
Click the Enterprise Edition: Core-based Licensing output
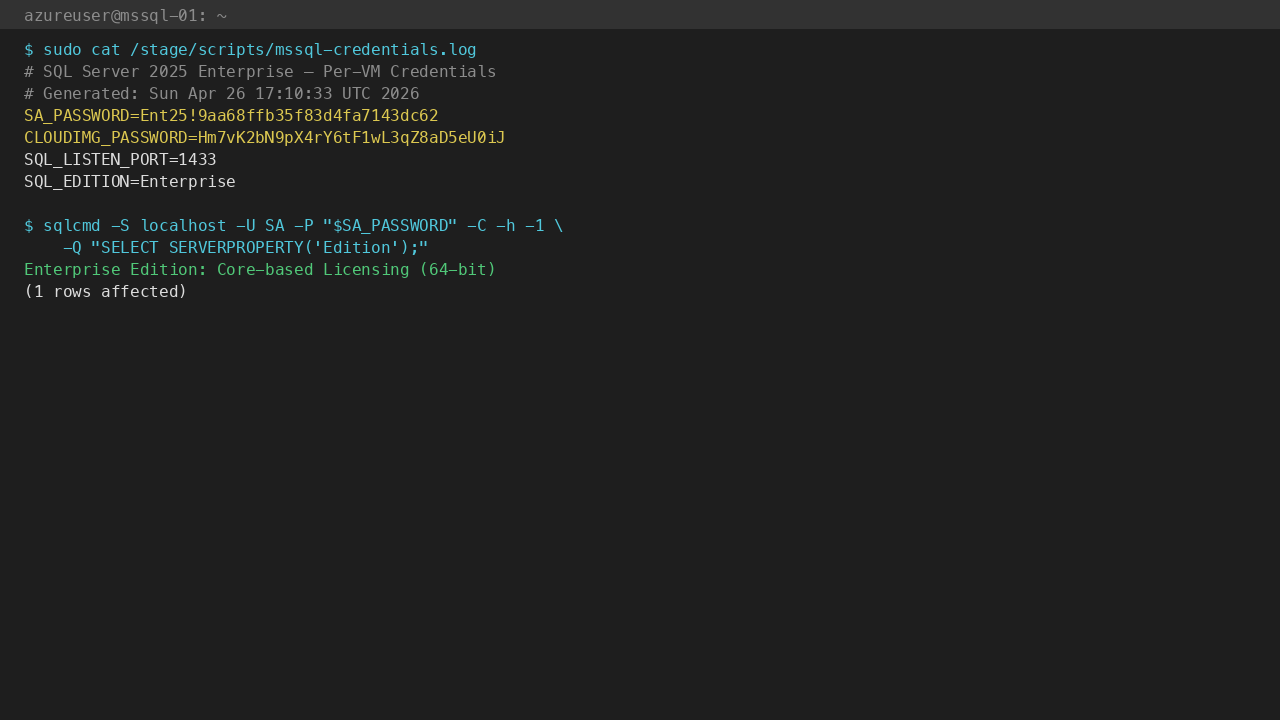[260, 270]
